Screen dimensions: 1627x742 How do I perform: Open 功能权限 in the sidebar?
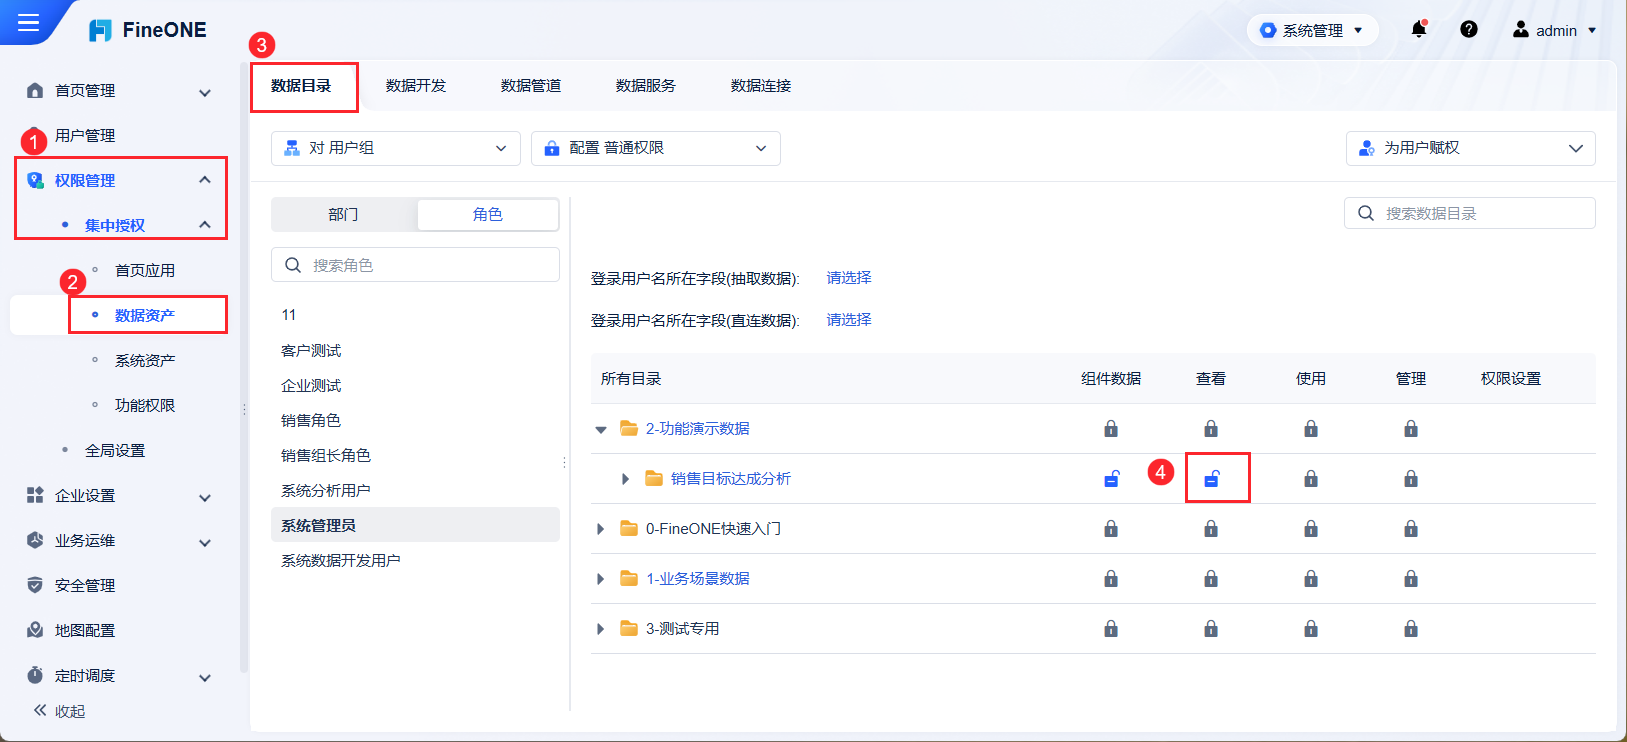point(145,405)
